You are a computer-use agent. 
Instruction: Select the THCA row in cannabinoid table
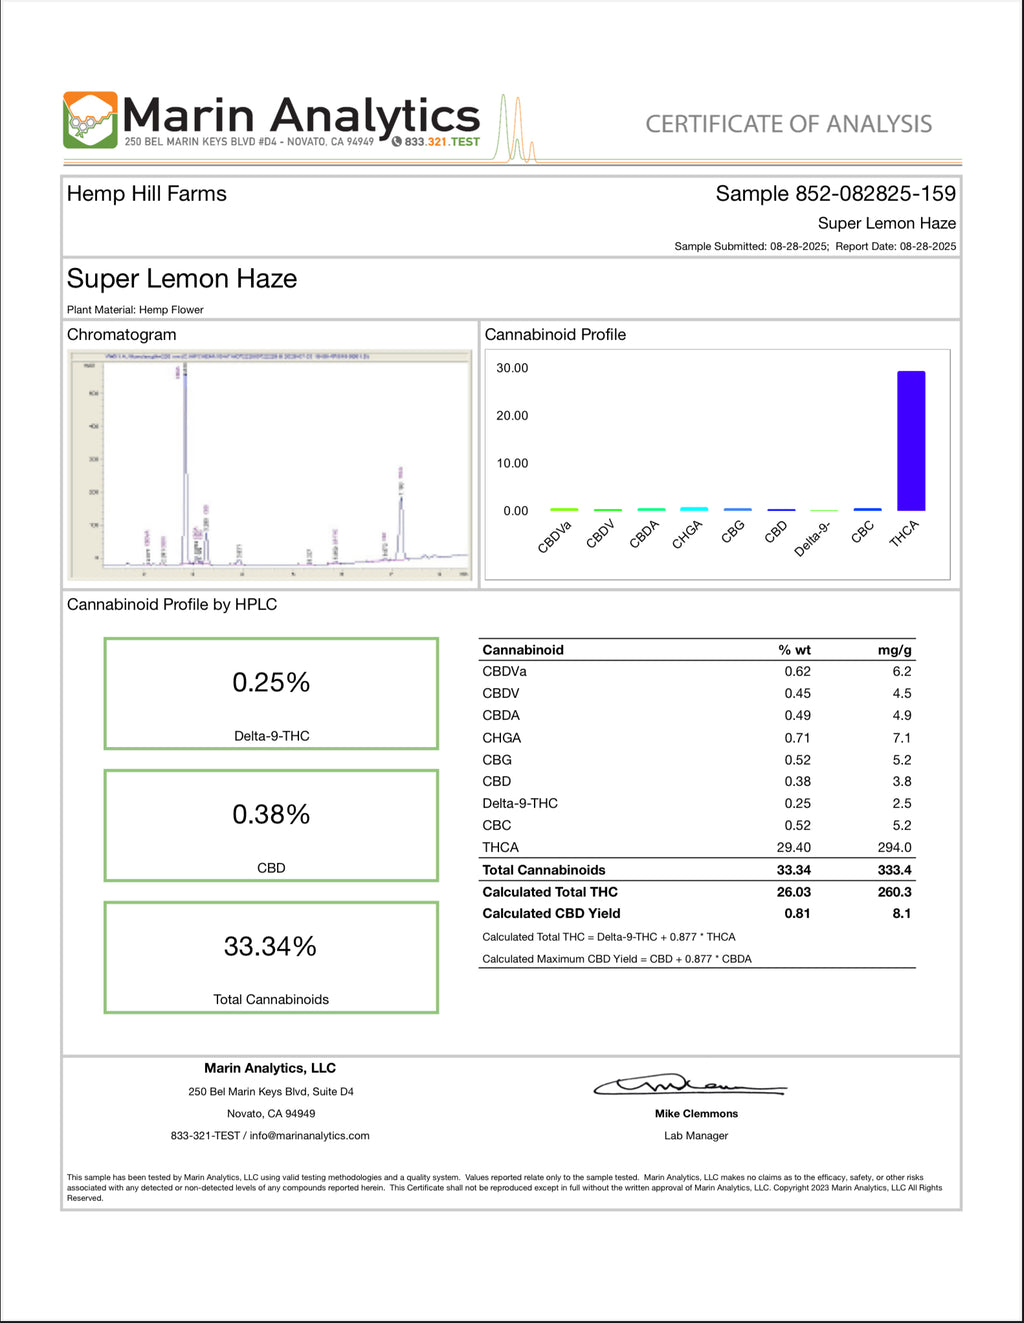696,847
